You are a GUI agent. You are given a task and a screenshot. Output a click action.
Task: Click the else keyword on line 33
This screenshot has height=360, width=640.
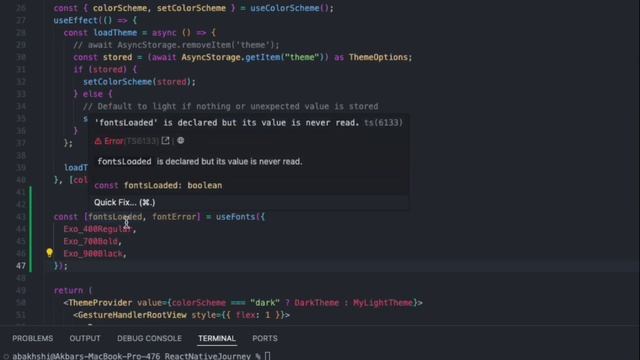click(93, 94)
